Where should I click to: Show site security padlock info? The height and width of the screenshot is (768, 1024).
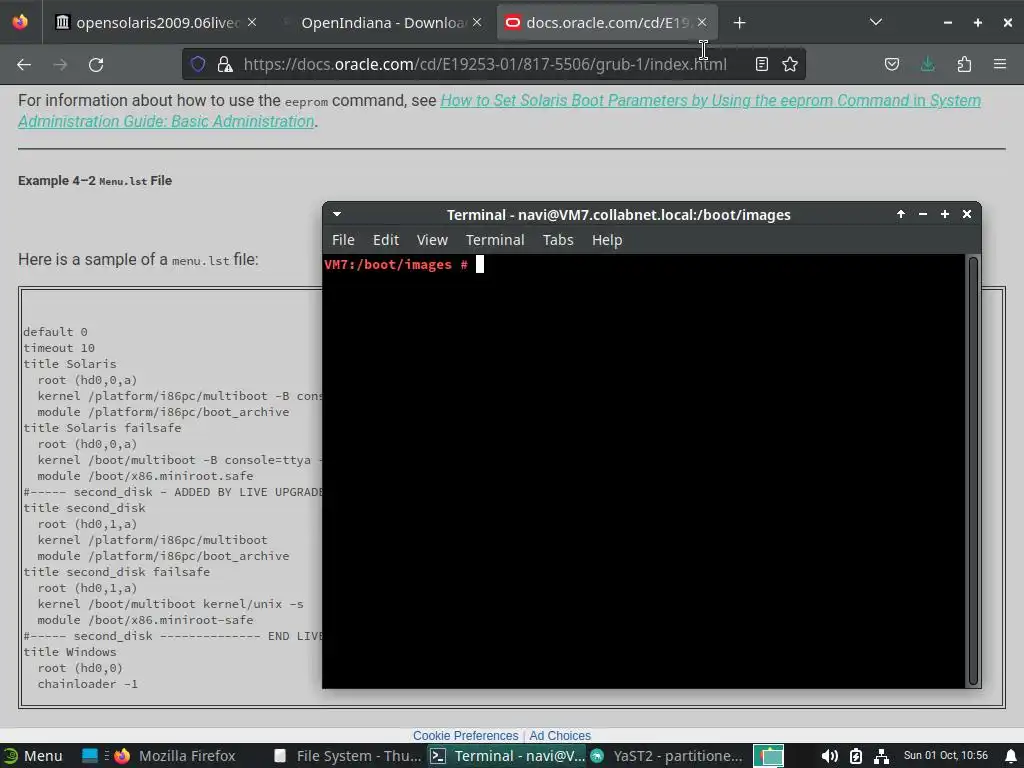pos(225,64)
